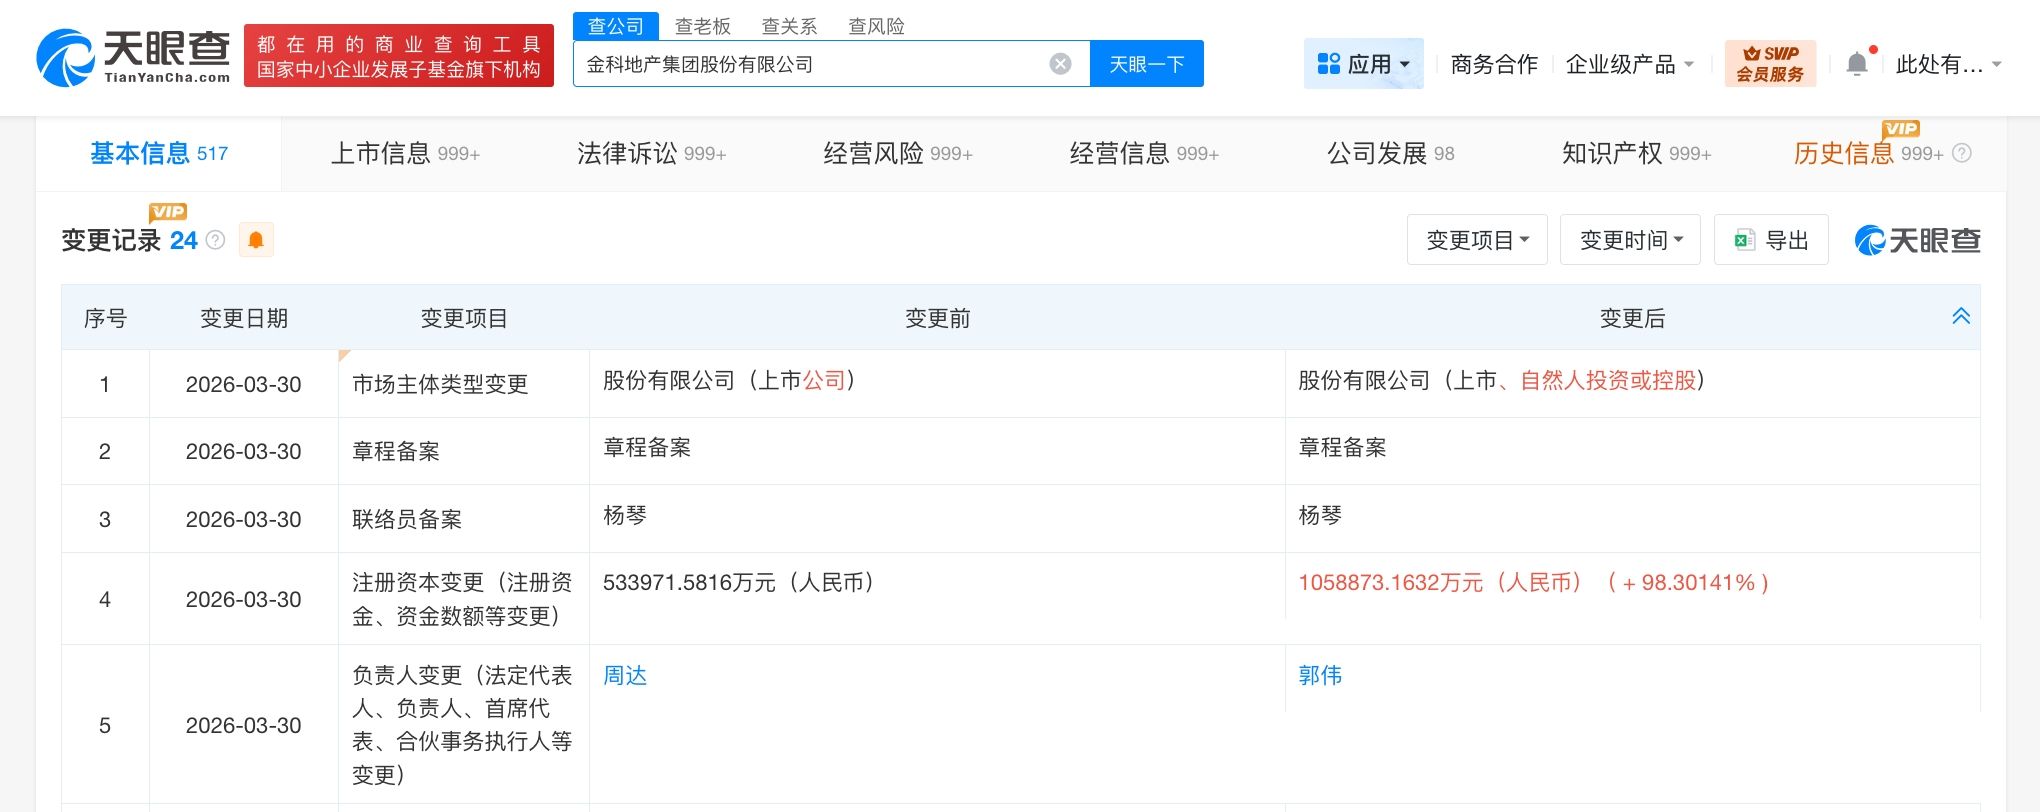This screenshot has height=812, width=2040.
Task: Click the help icon beside 历史信息
Action: [x=1962, y=153]
